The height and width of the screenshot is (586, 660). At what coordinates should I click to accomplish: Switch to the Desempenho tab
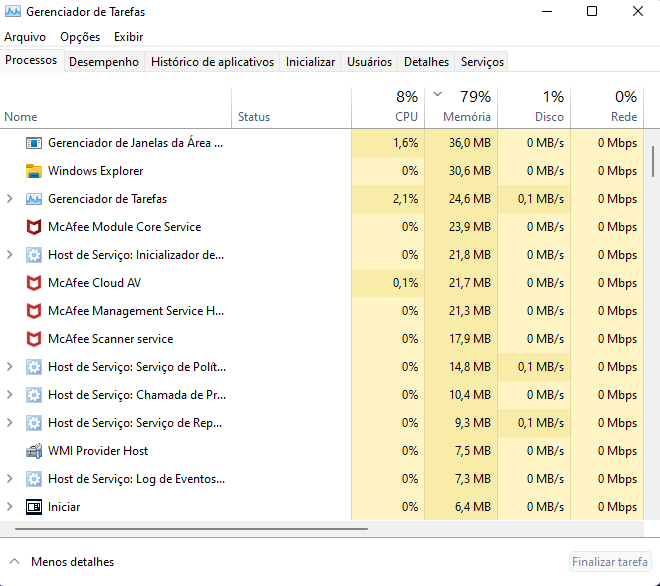coord(104,62)
